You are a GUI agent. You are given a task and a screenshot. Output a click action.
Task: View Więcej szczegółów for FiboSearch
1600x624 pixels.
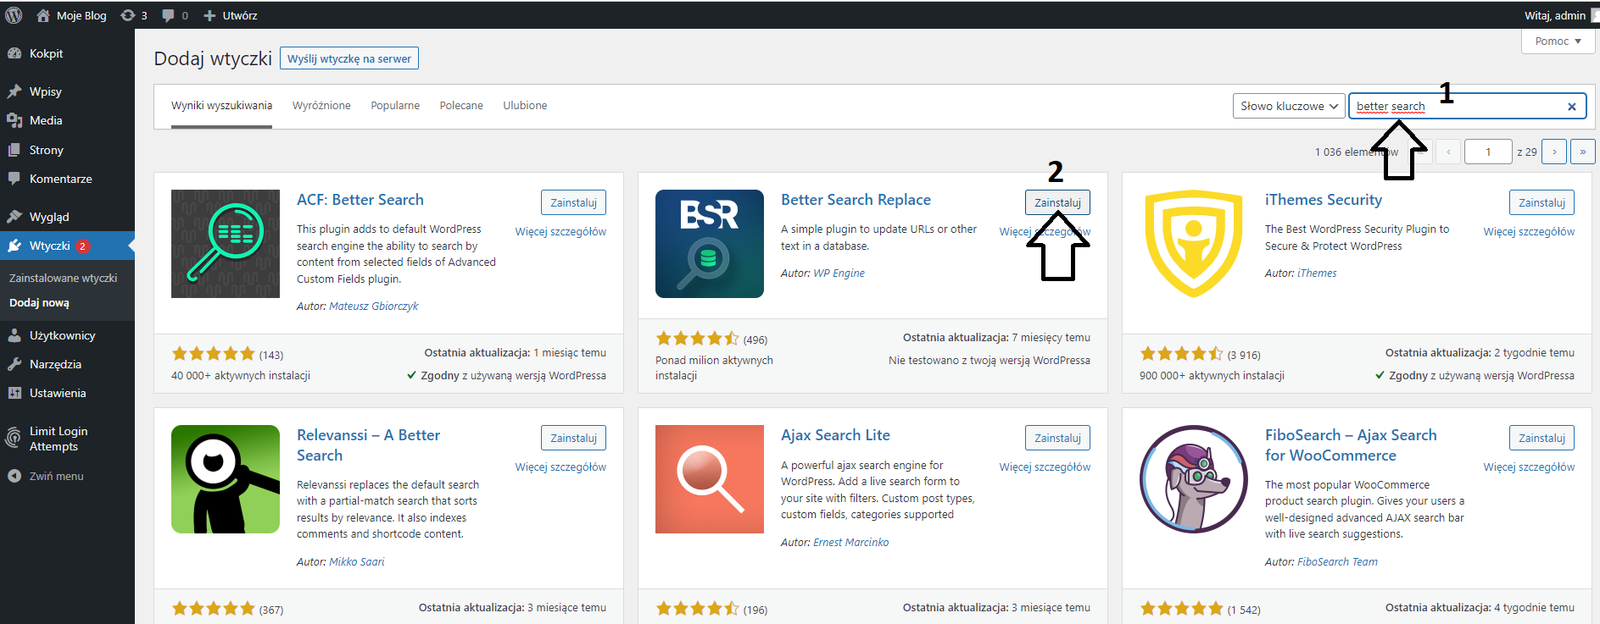pyautogui.click(x=1529, y=467)
